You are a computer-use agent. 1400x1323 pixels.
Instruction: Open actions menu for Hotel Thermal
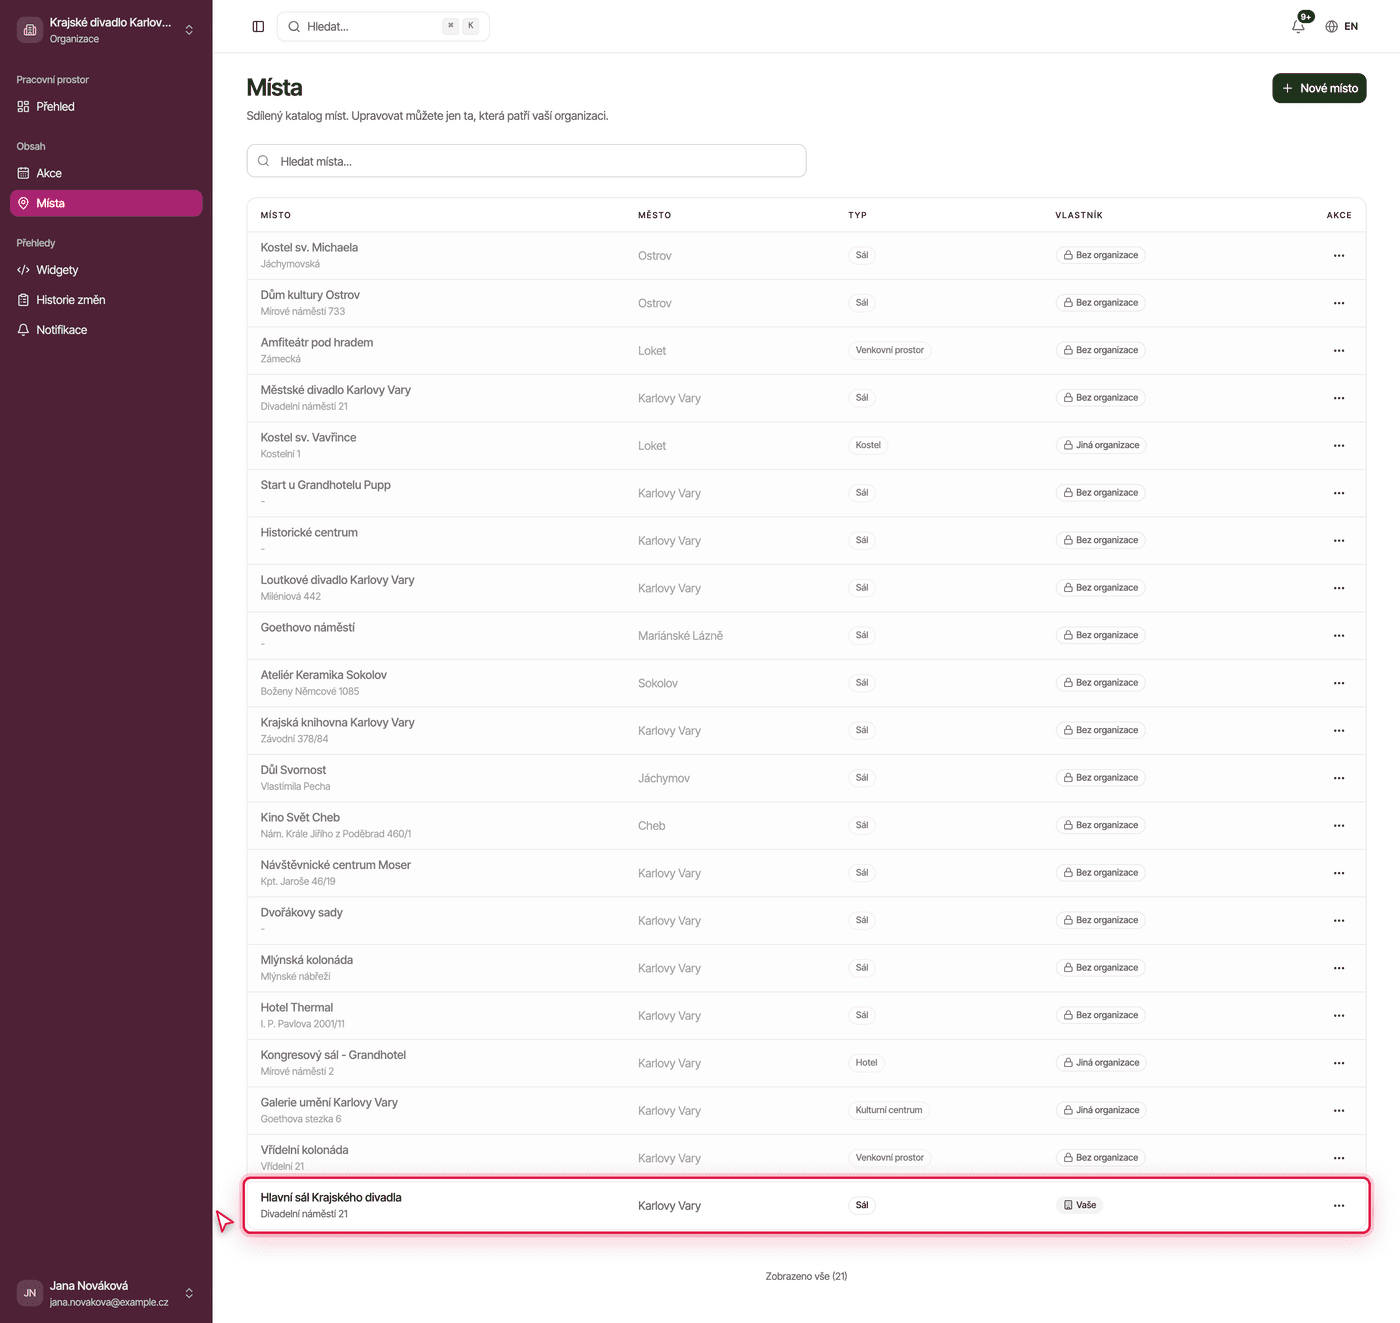point(1339,1016)
